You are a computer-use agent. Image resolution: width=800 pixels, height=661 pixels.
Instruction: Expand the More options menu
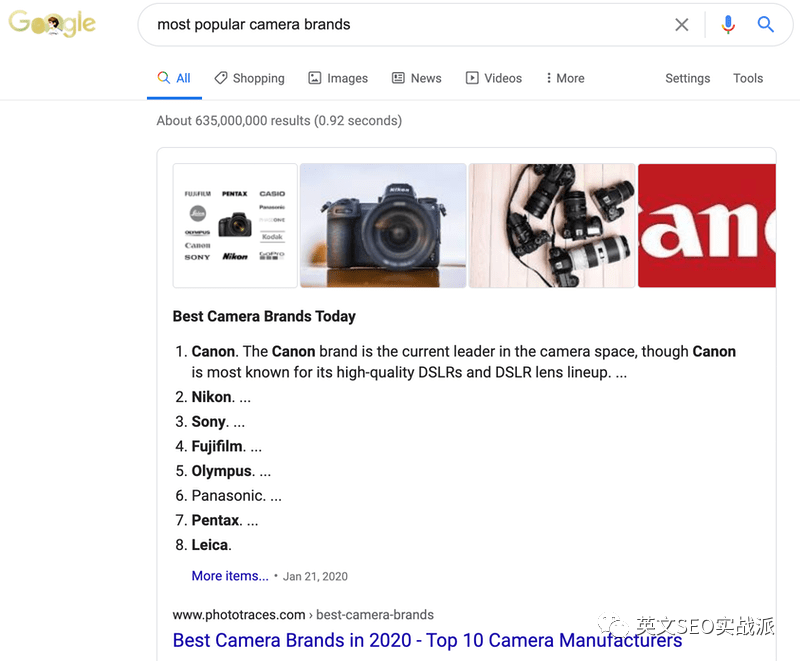tap(565, 78)
